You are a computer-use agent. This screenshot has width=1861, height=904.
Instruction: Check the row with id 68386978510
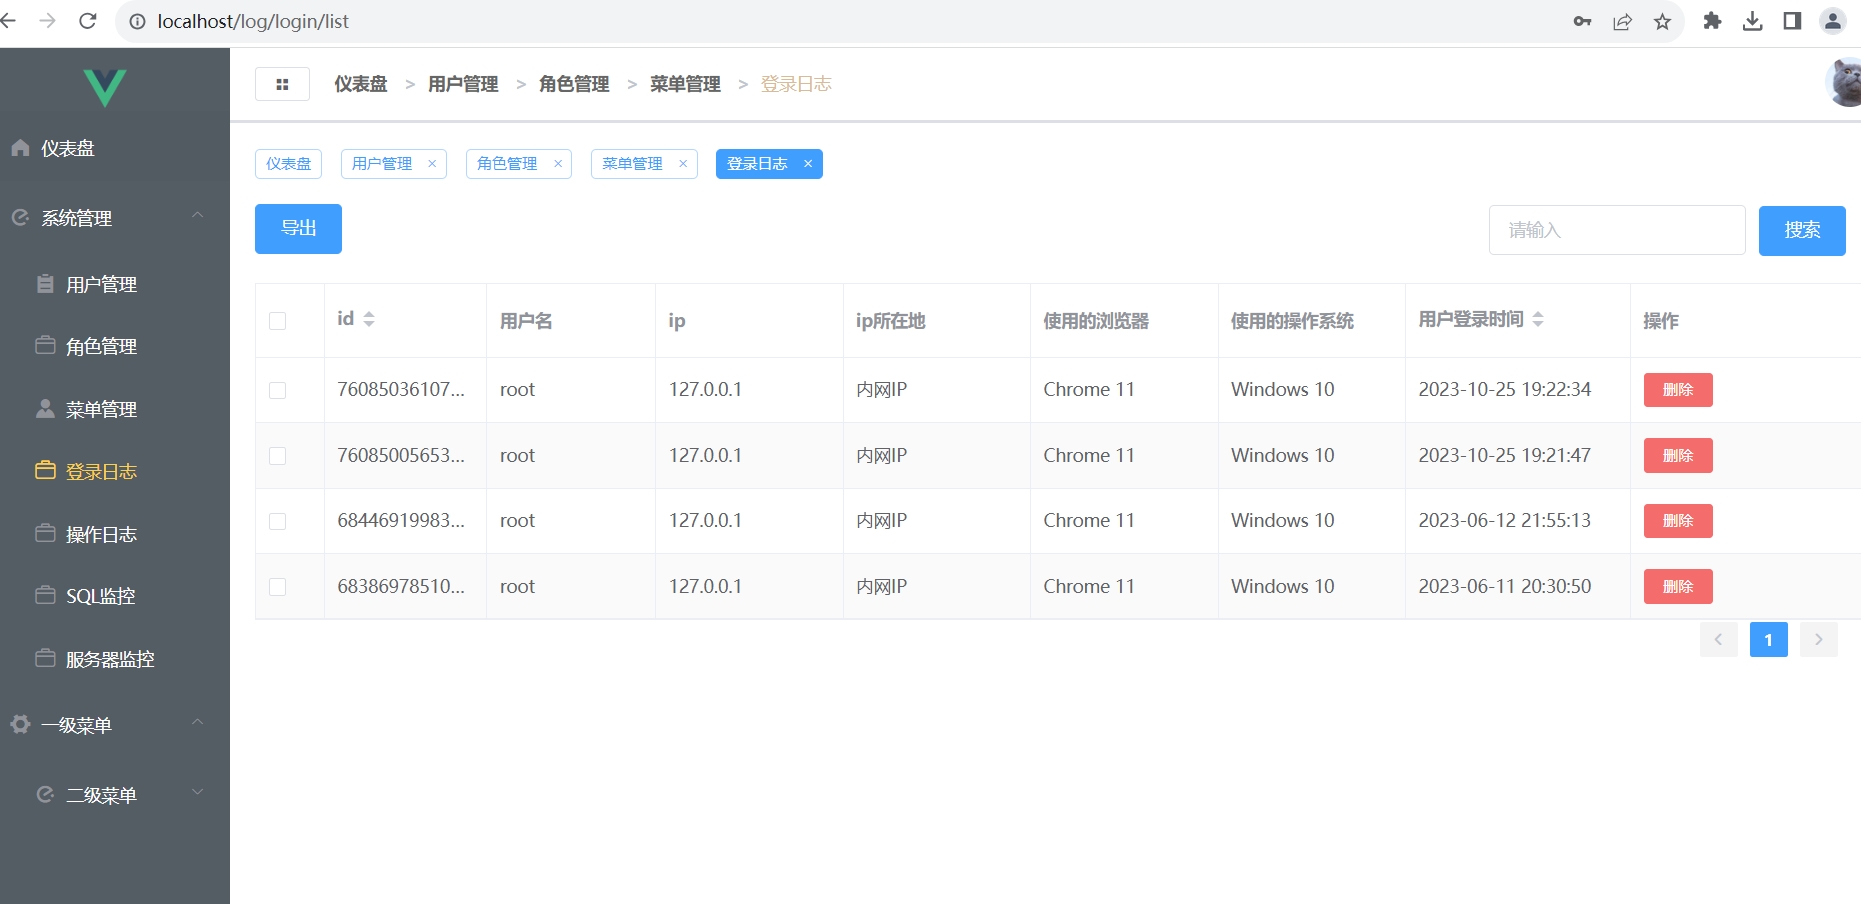tap(278, 587)
